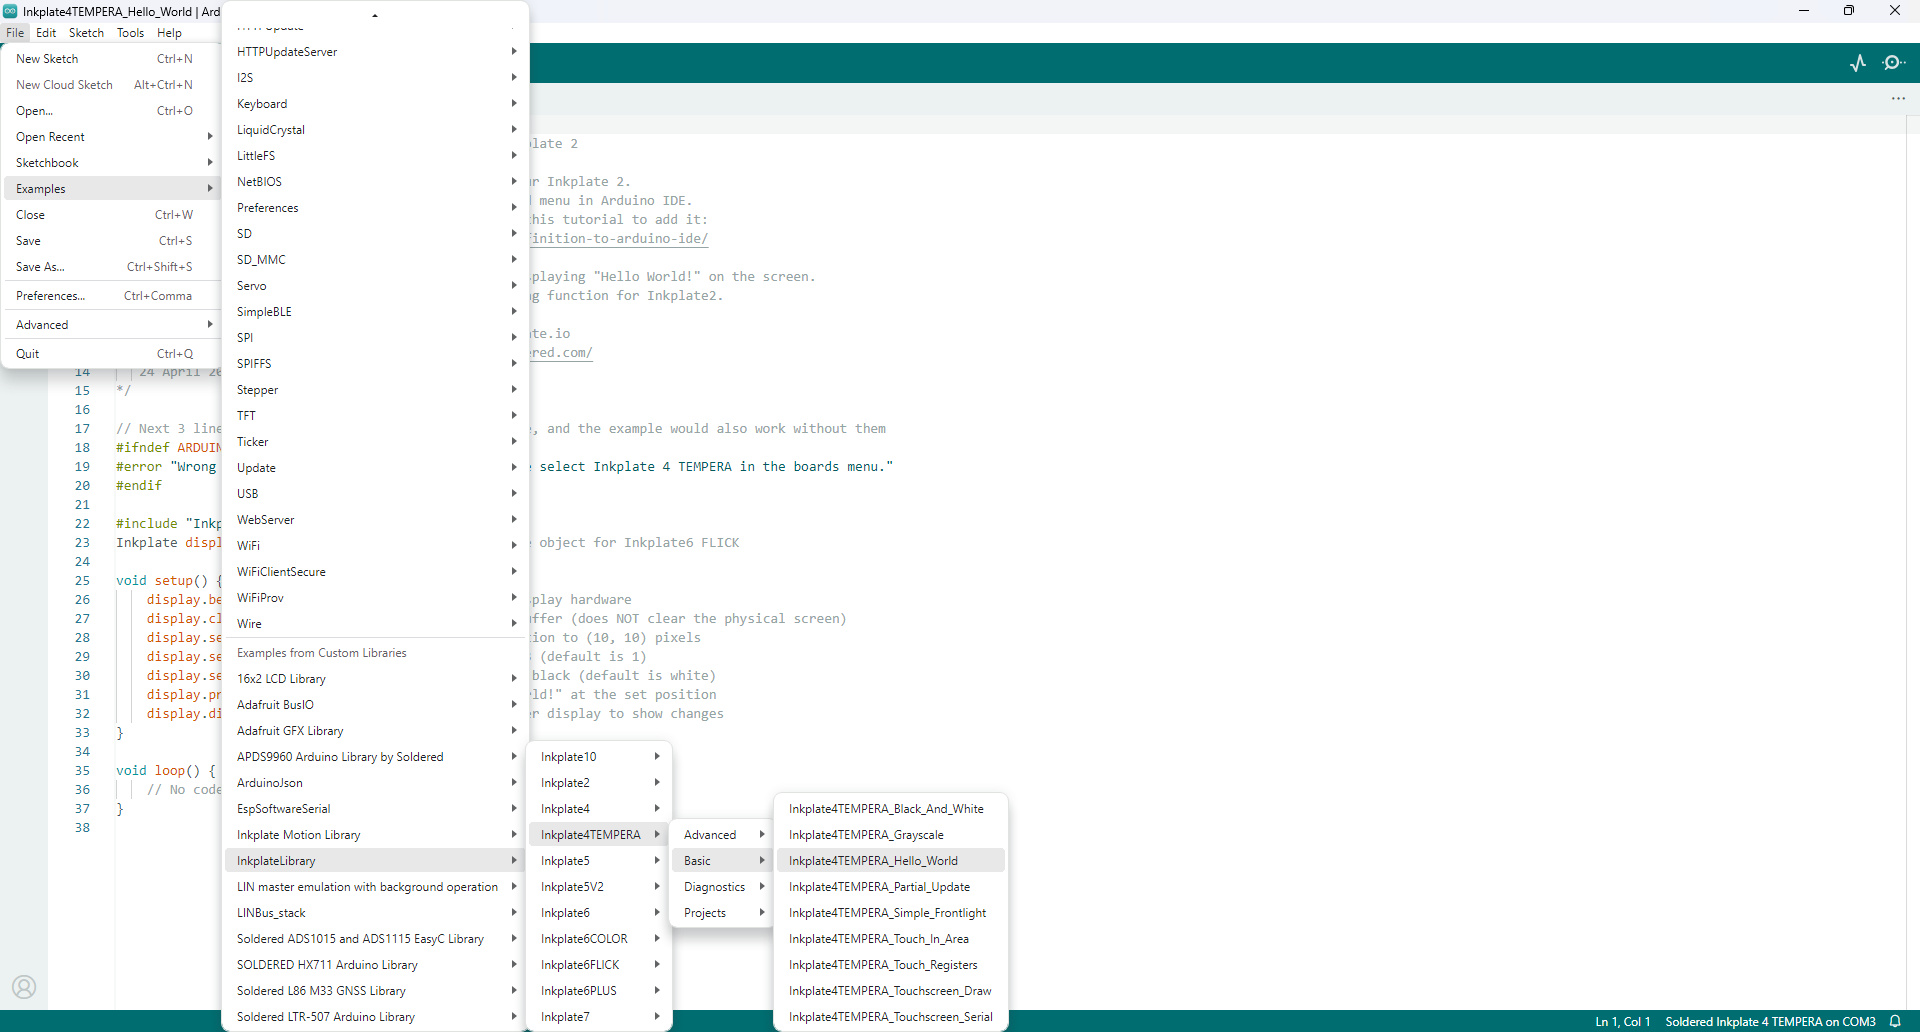Click the user profile icon
The height and width of the screenshot is (1032, 1920).
click(24, 987)
